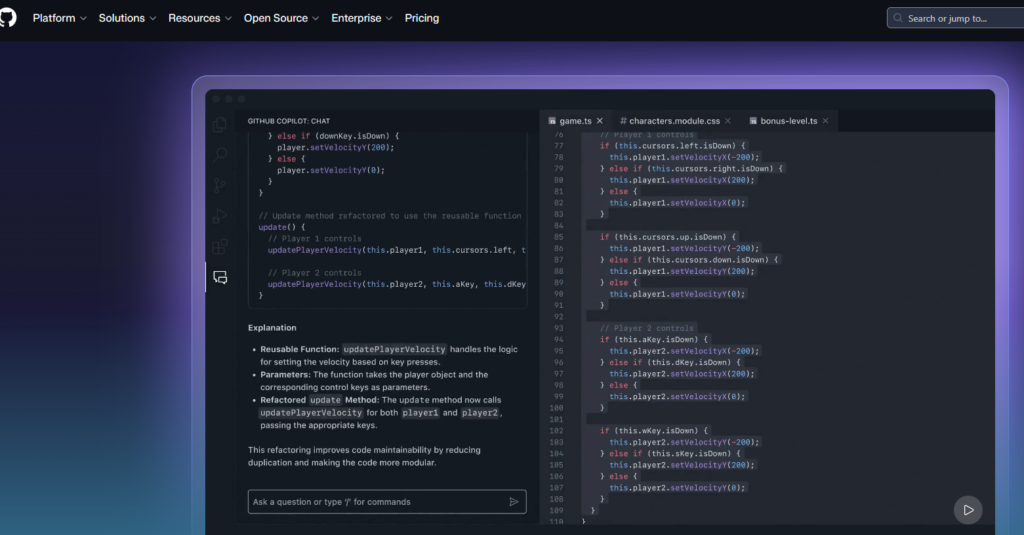Open the Source Control branch icon
Image resolution: width=1024 pixels, height=535 pixels.
coord(220,186)
